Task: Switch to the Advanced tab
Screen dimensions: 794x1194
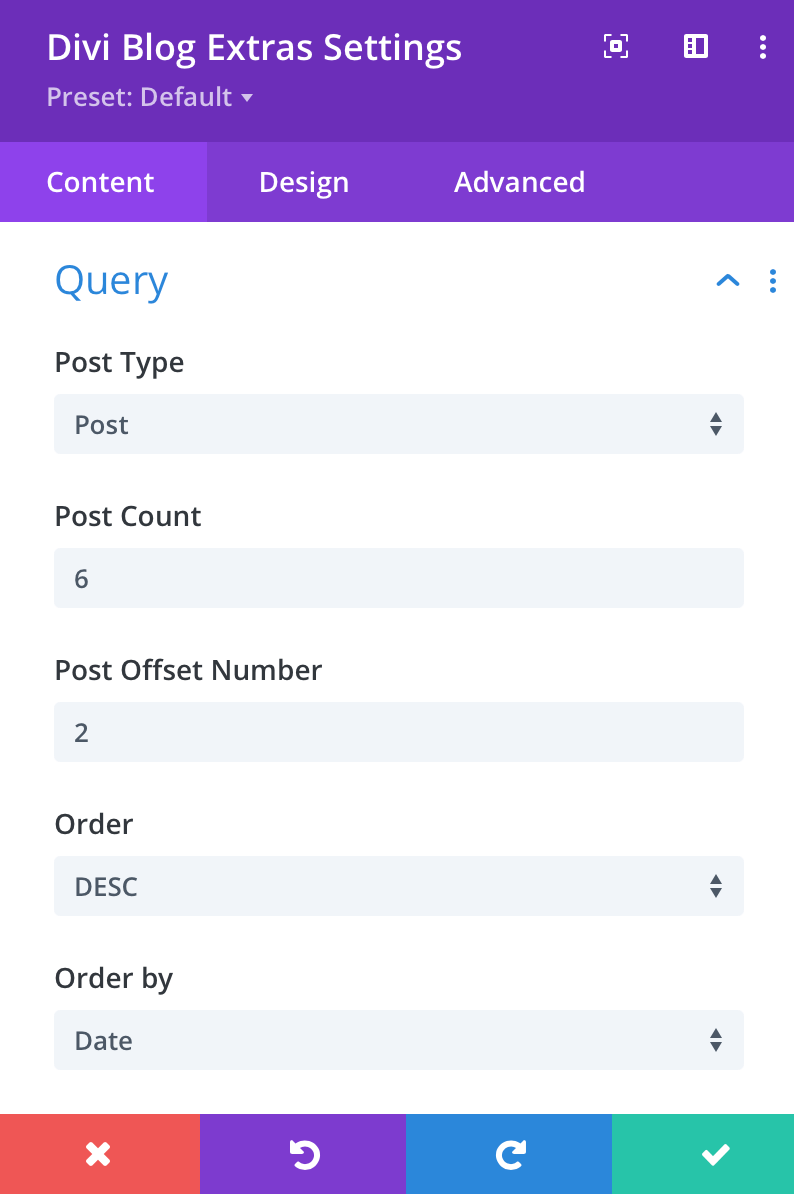Action: tap(519, 182)
